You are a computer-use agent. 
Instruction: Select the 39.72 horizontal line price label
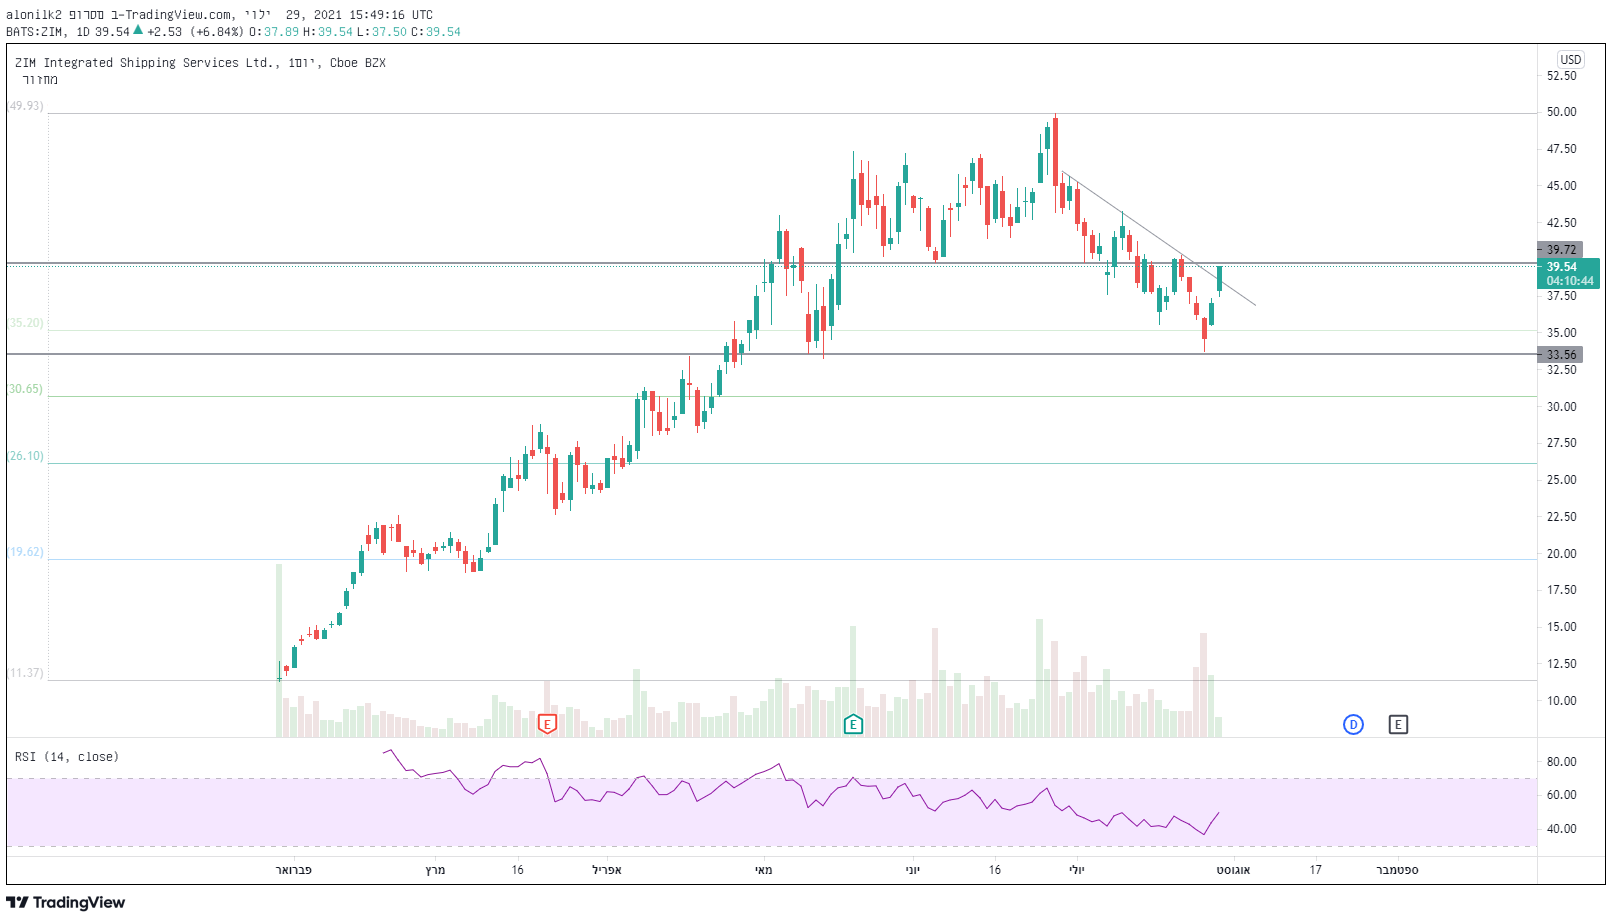(x=1561, y=249)
